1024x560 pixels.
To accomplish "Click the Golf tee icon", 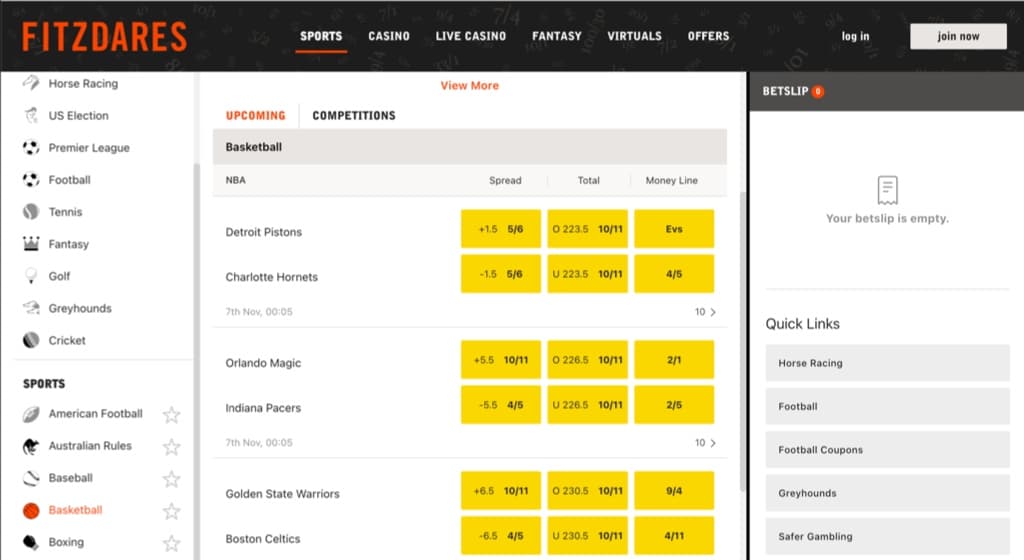I will [x=31, y=276].
